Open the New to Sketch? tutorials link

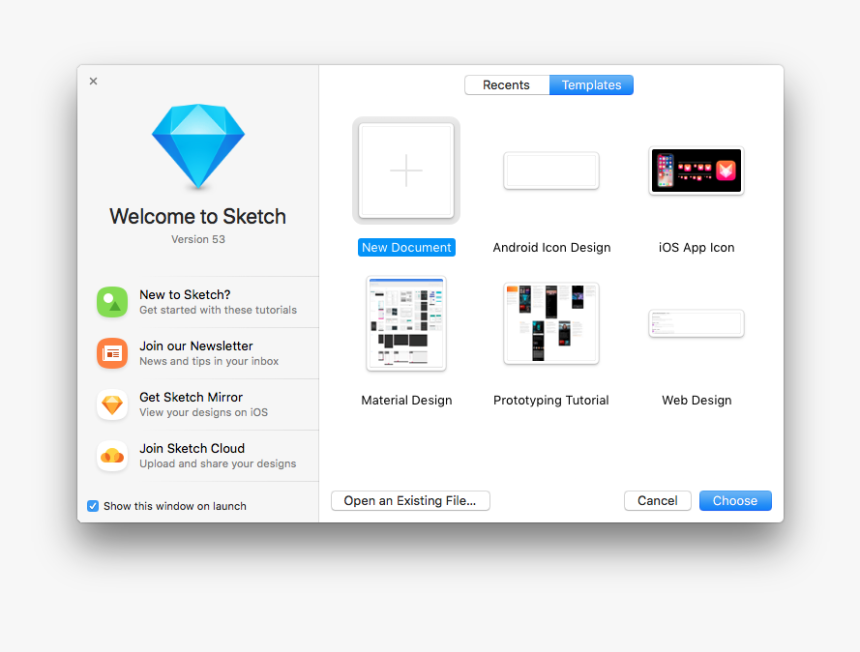pyautogui.click(x=185, y=295)
